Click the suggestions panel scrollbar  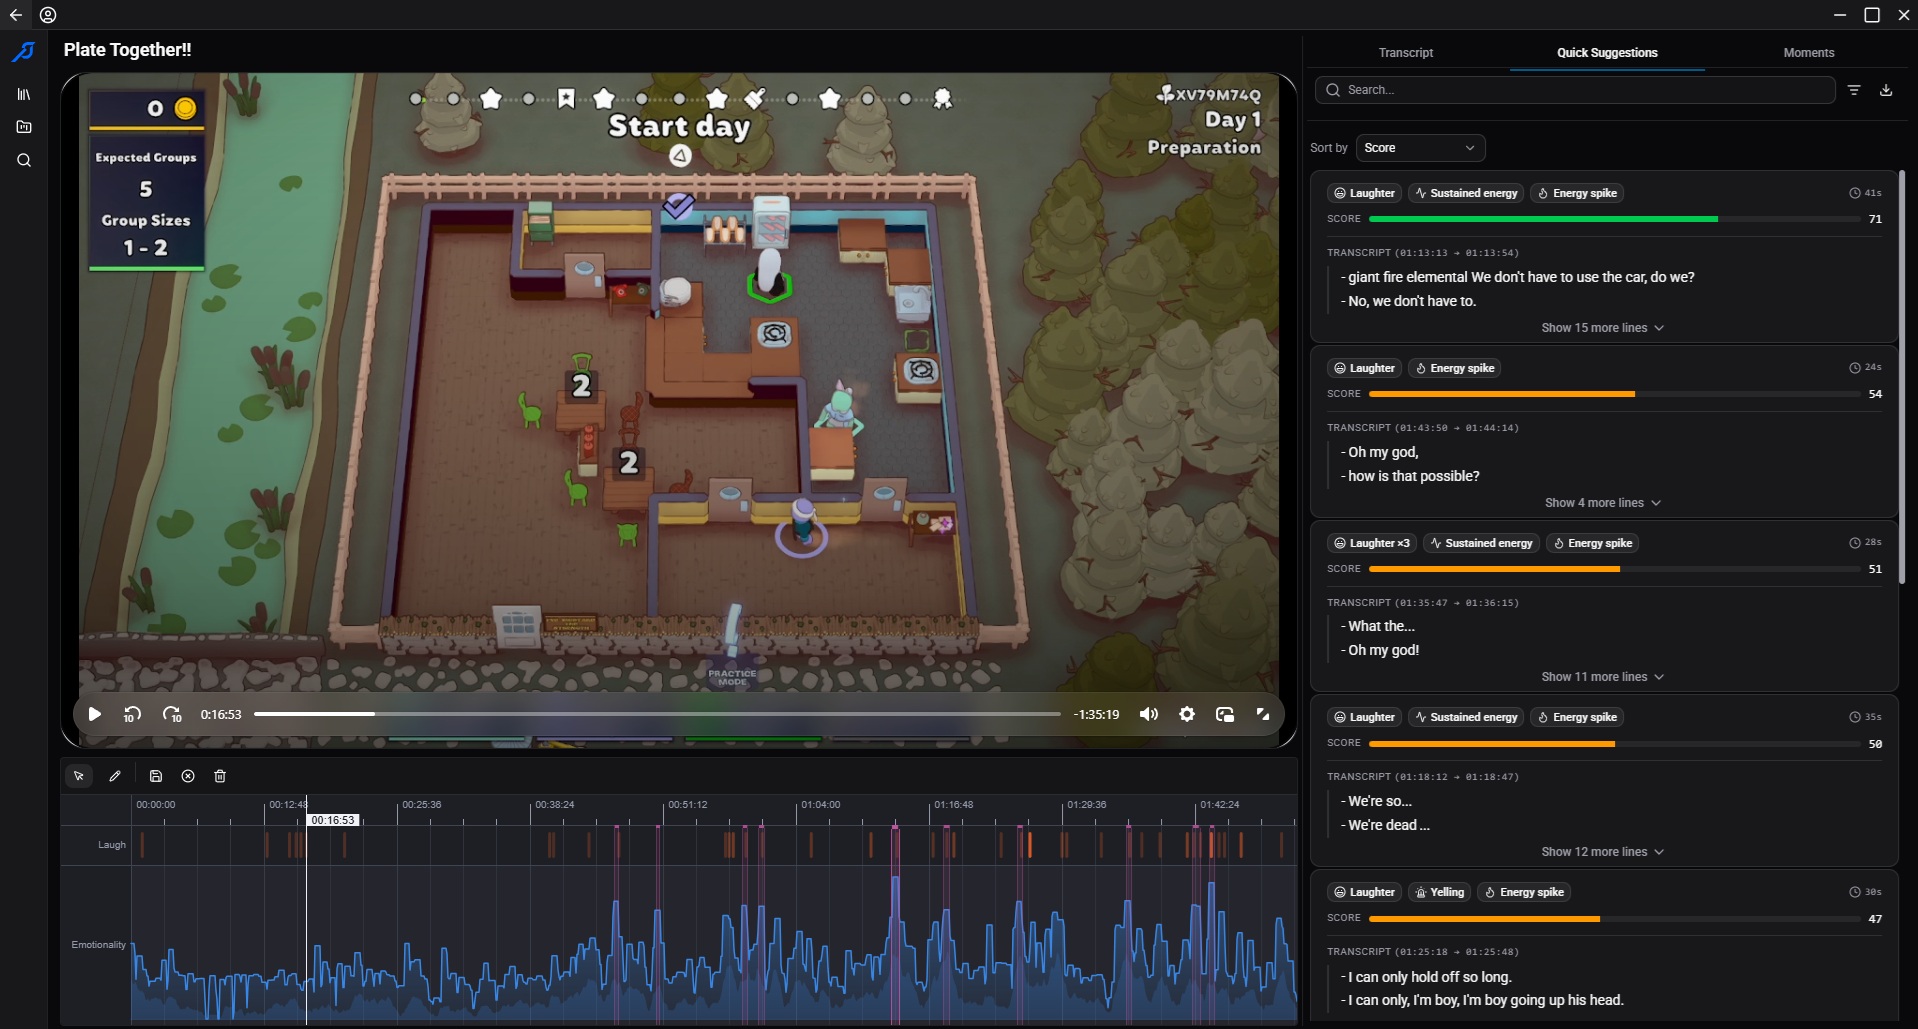point(1902,376)
